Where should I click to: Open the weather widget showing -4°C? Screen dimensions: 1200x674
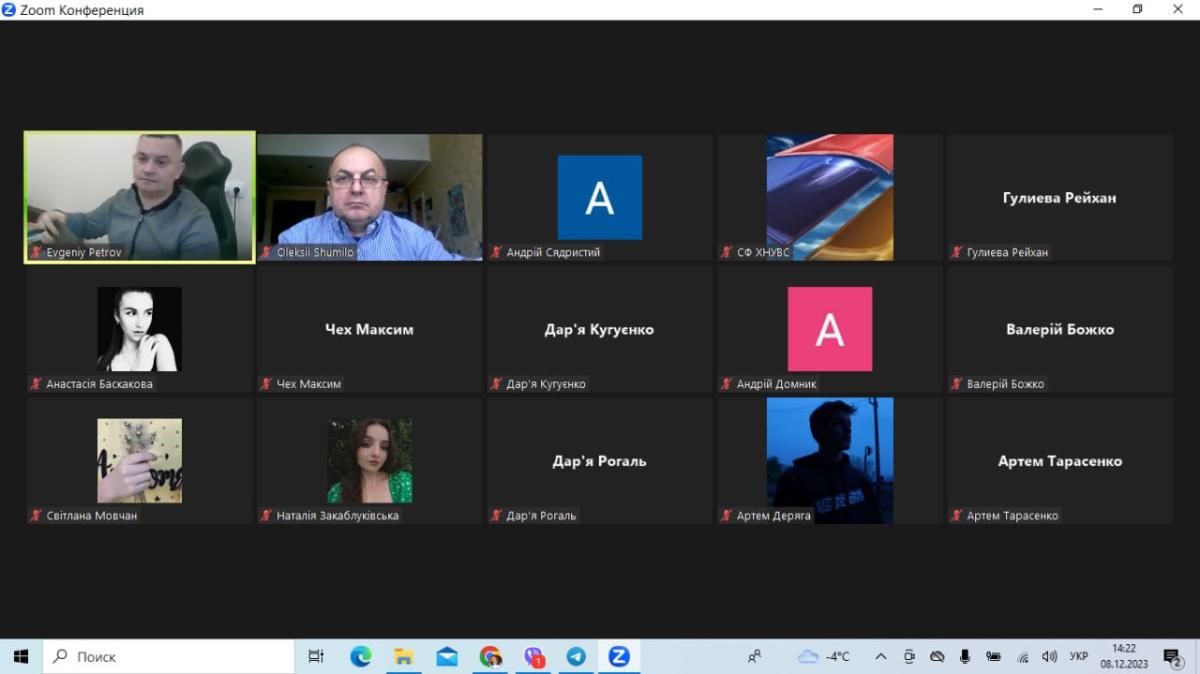(824, 656)
